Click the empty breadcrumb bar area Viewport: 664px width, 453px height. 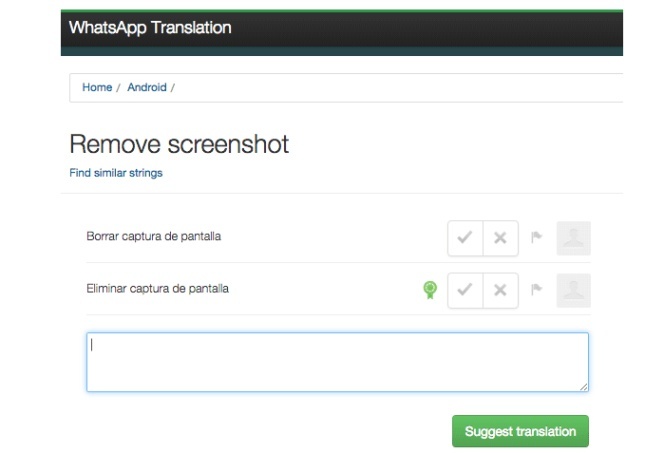(400, 88)
